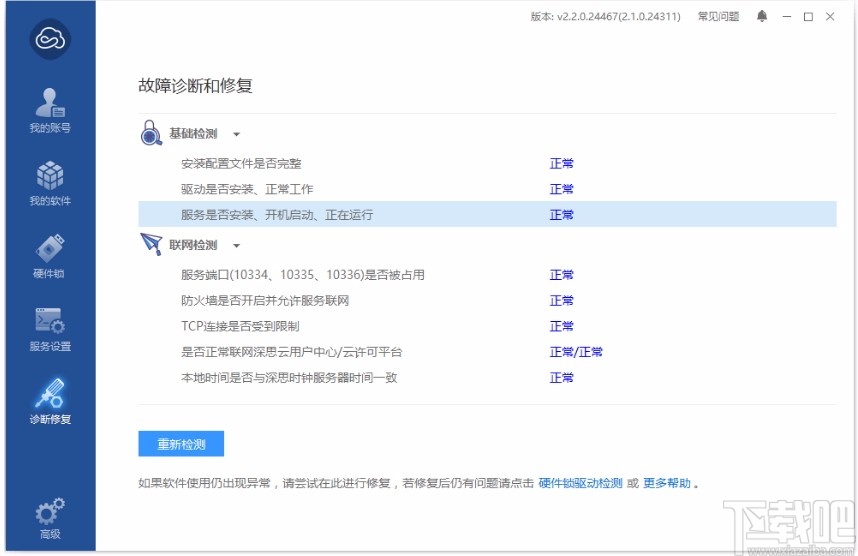Screen dimensions: 858x556
Task: Click the 联网检测 paper plane icon
Action: point(152,244)
